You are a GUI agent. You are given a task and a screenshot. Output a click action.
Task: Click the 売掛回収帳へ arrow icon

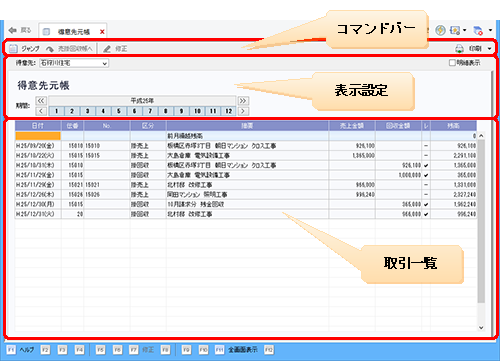50,49
